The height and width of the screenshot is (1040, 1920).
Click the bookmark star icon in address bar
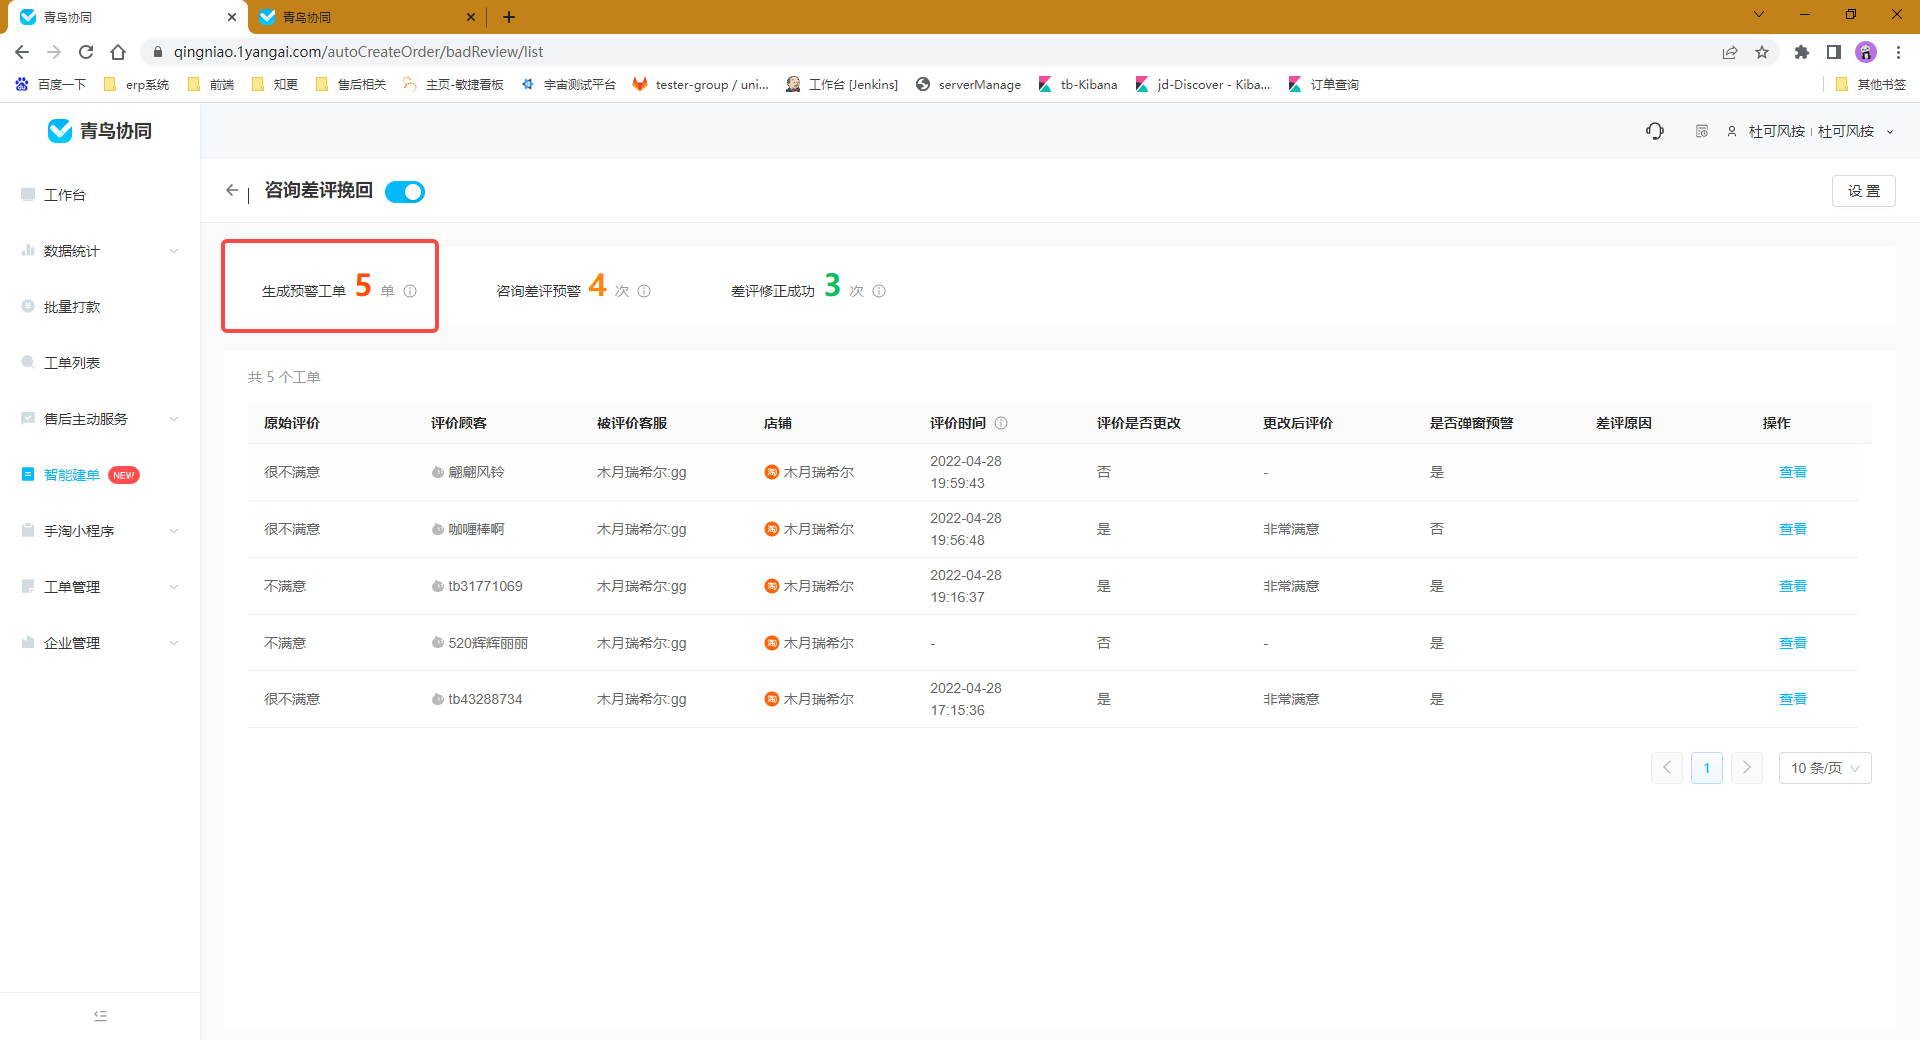(x=1762, y=52)
